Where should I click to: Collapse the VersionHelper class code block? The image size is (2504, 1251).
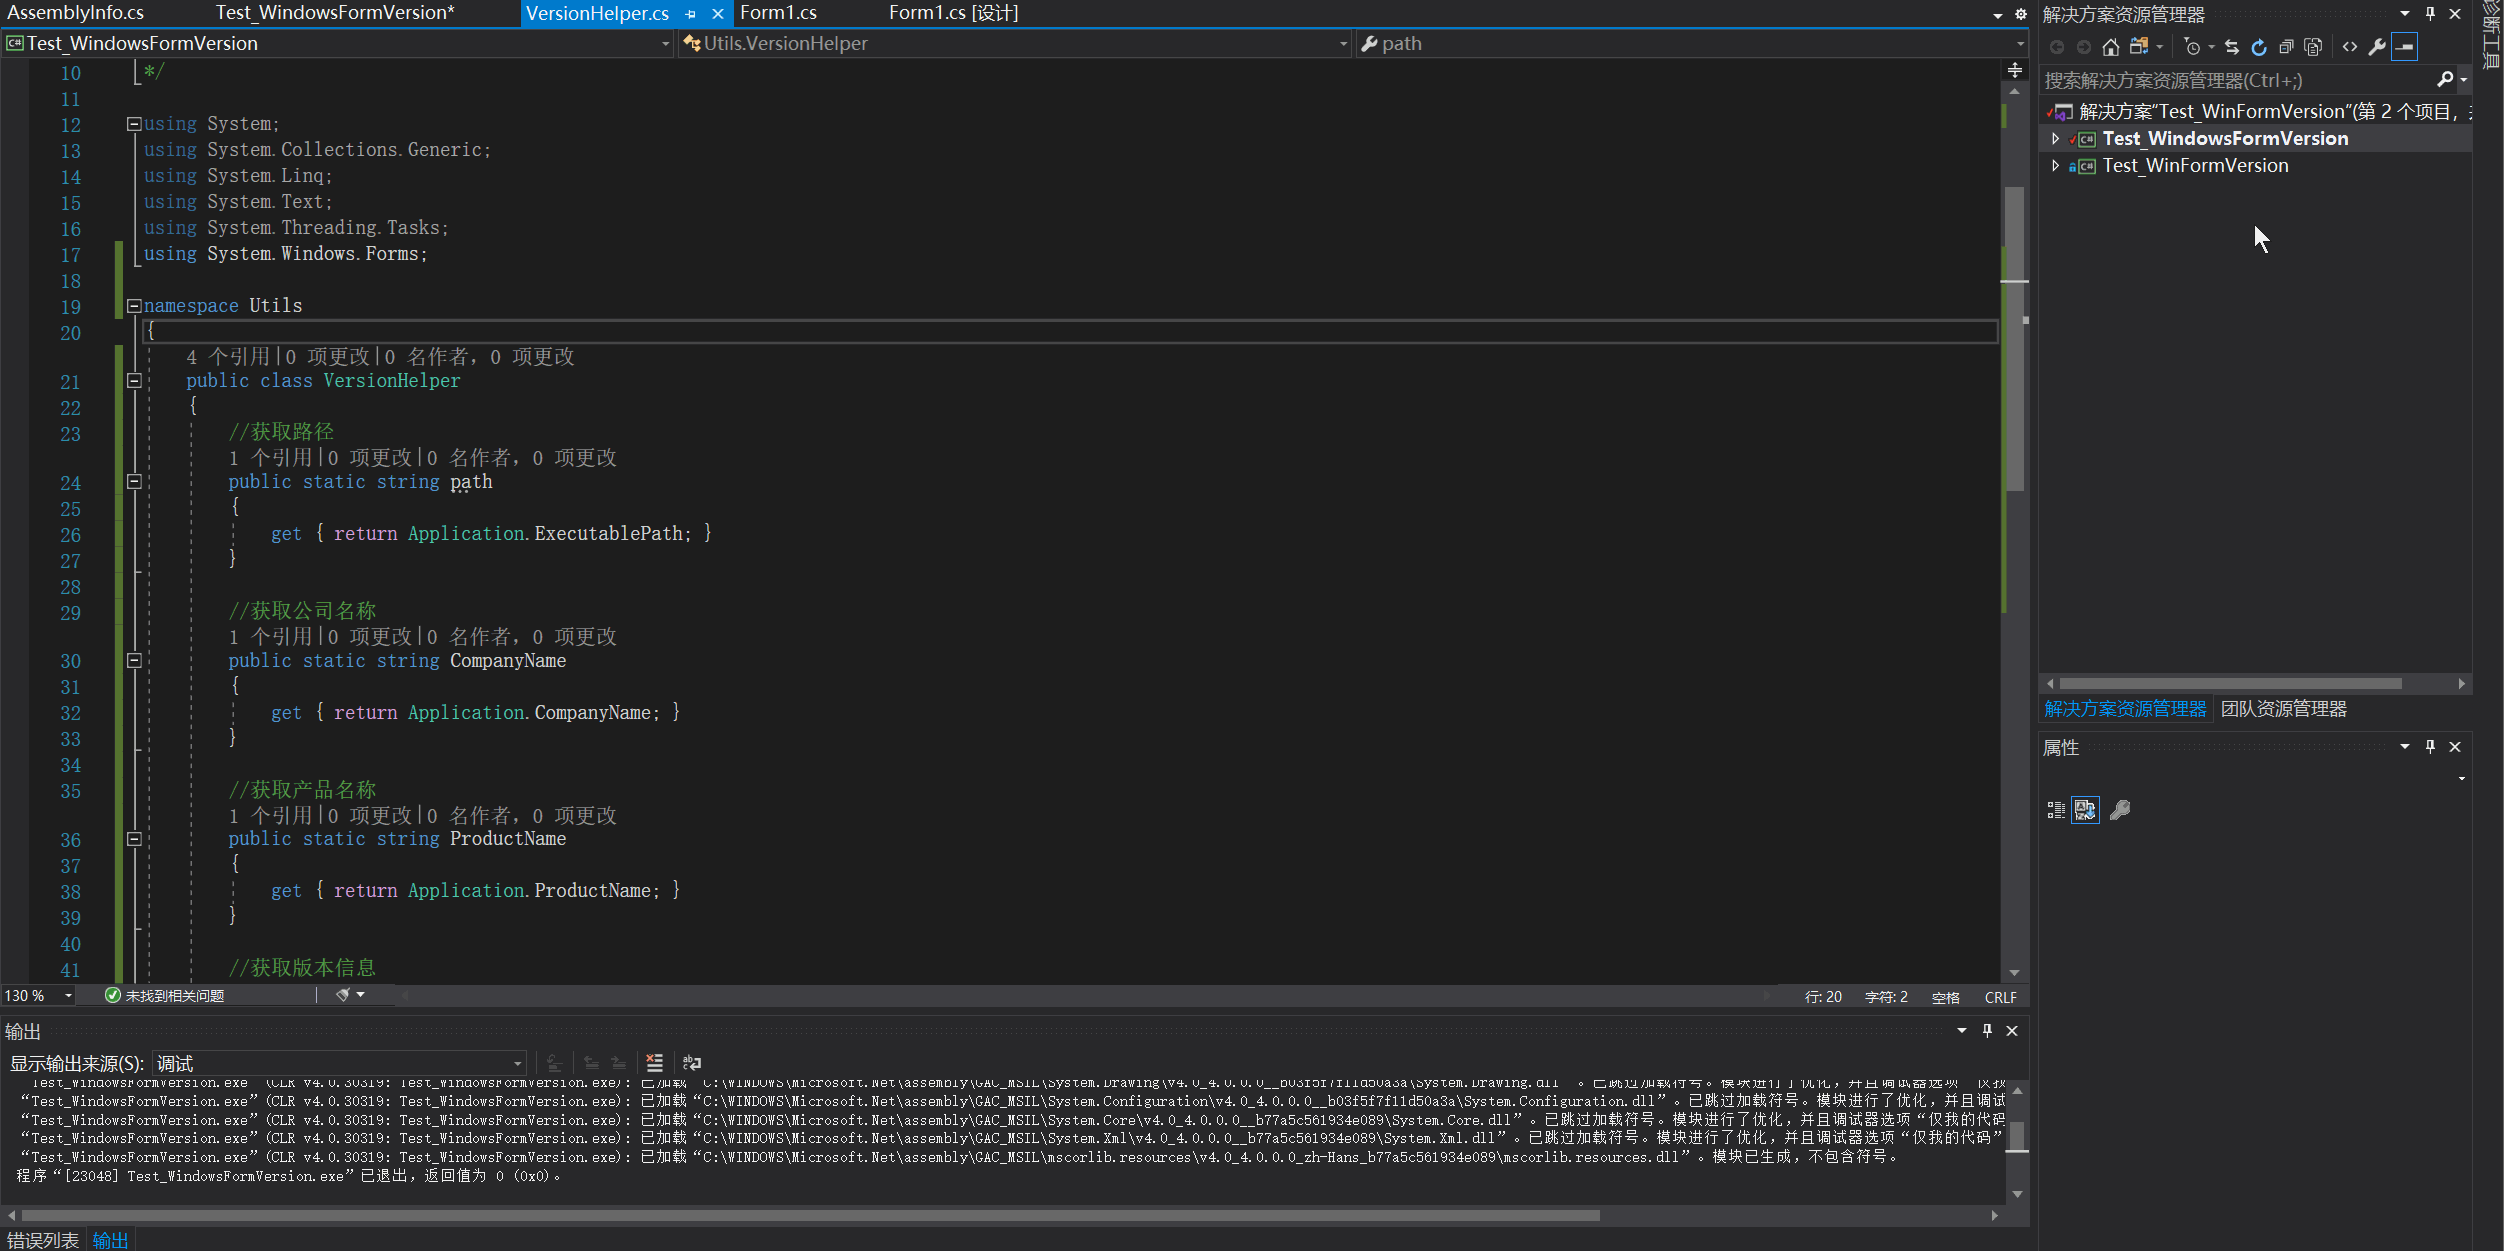pos(134,381)
